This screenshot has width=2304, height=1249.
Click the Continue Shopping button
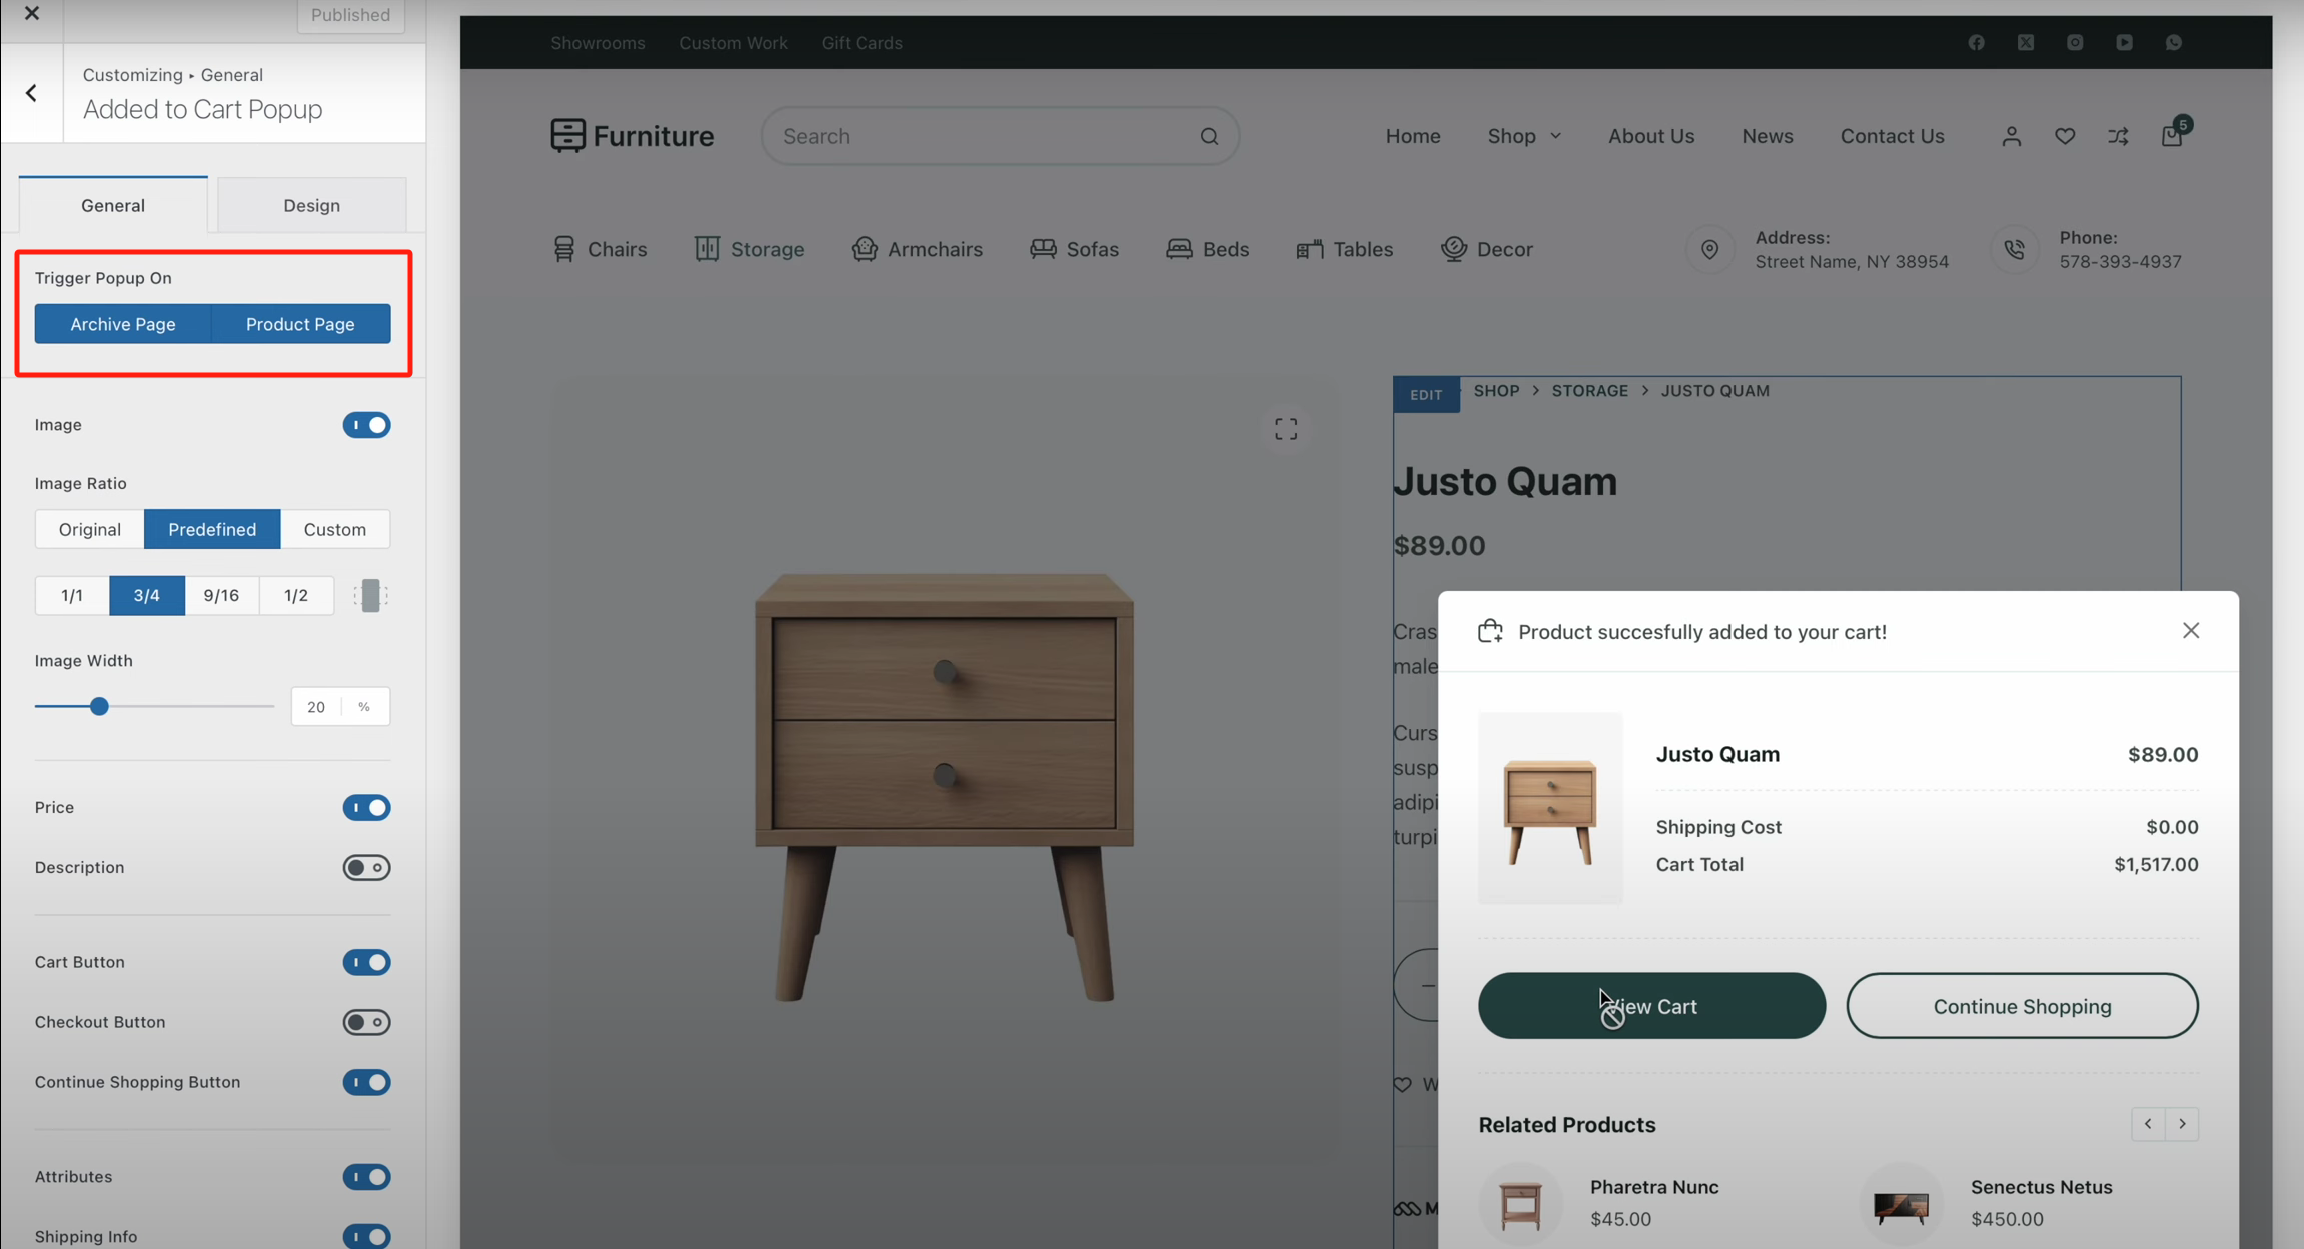click(x=2022, y=1006)
